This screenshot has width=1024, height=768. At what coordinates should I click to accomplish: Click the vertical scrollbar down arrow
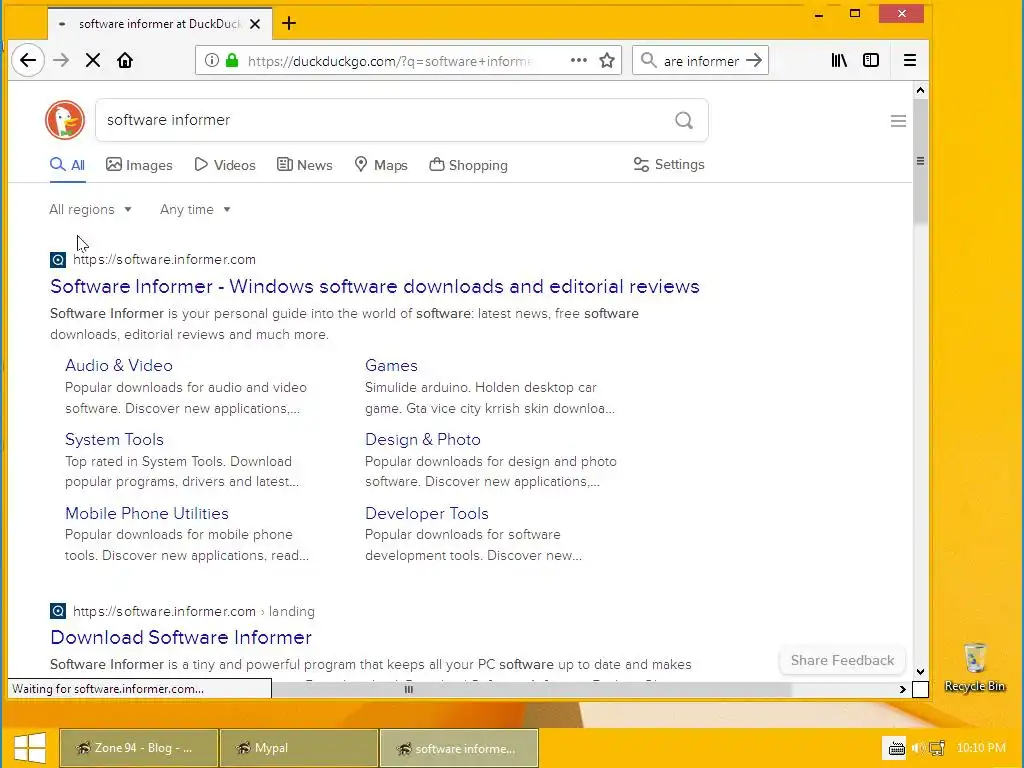pyautogui.click(x=920, y=671)
